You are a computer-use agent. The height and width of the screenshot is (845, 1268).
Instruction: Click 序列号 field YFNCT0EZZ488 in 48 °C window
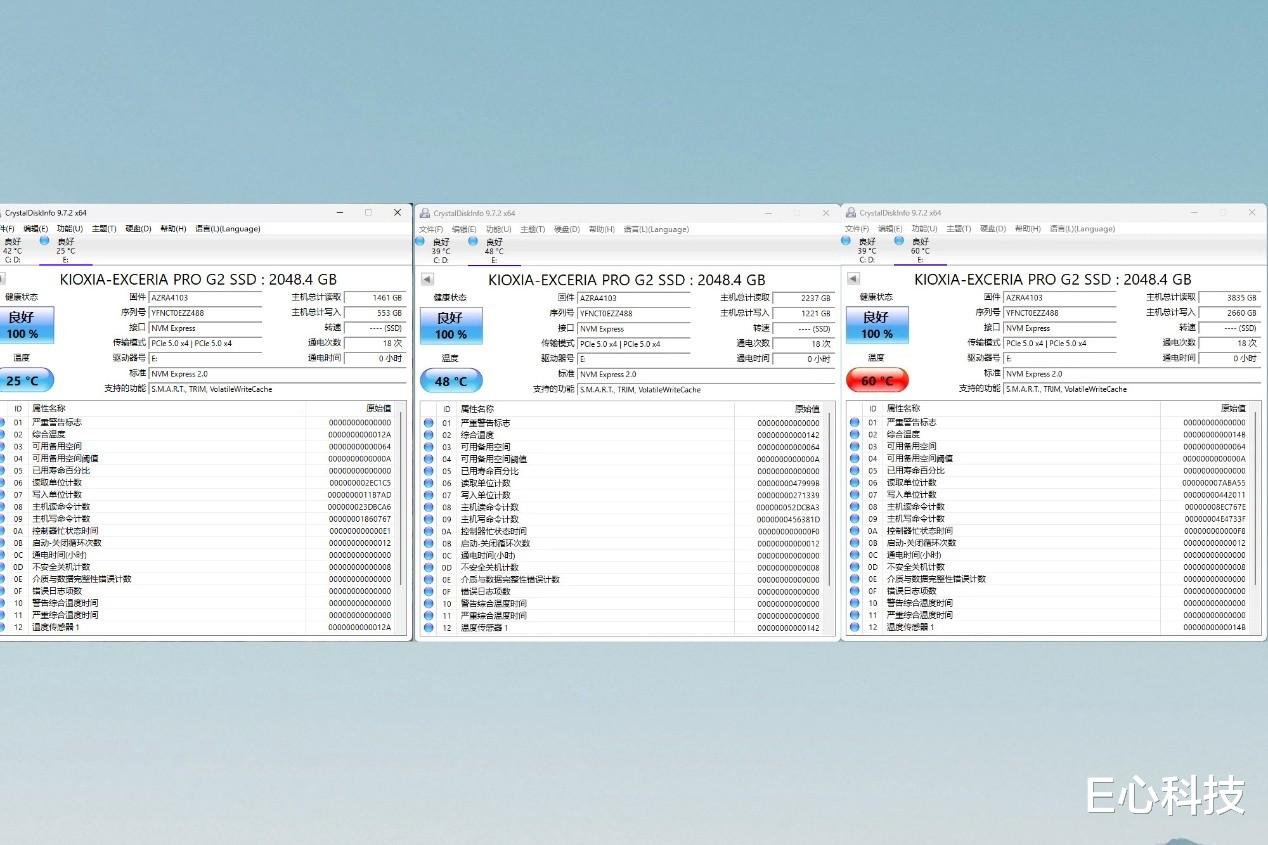pos(634,314)
